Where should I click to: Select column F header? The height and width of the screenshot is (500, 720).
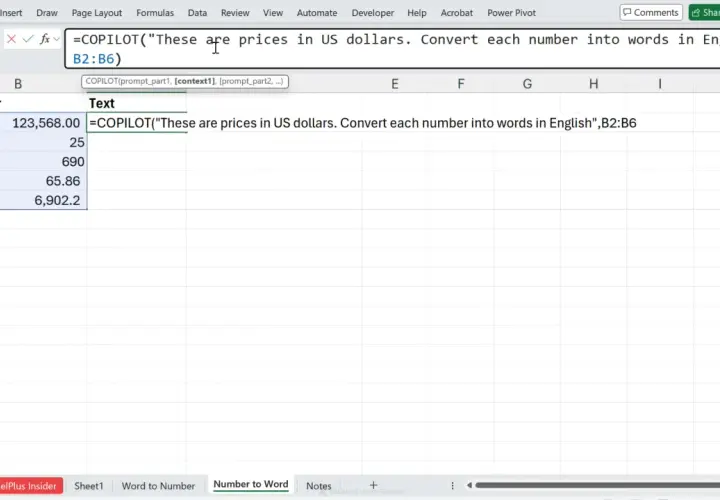pyautogui.click(x=461, y=84)
